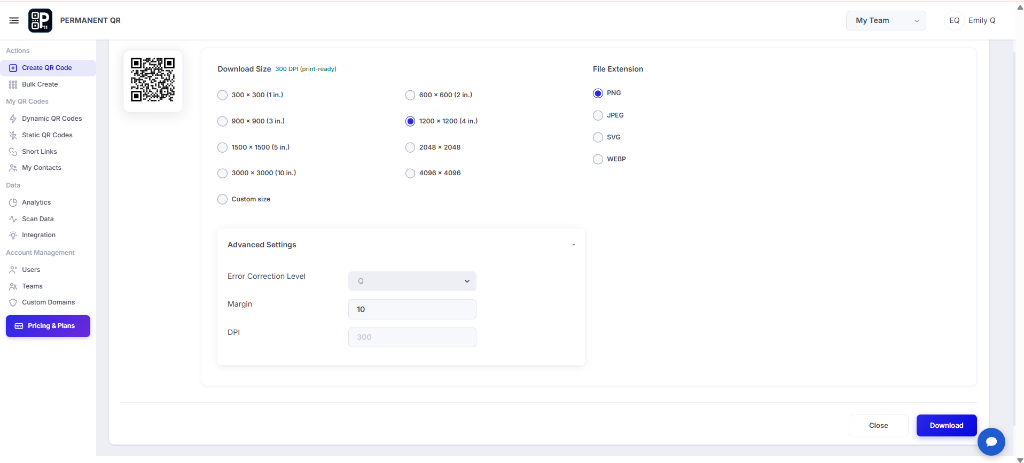The width and height of the screenshot is (1024, 463).
Task: Open Custom Domains page
Action: tap(48, 302)
